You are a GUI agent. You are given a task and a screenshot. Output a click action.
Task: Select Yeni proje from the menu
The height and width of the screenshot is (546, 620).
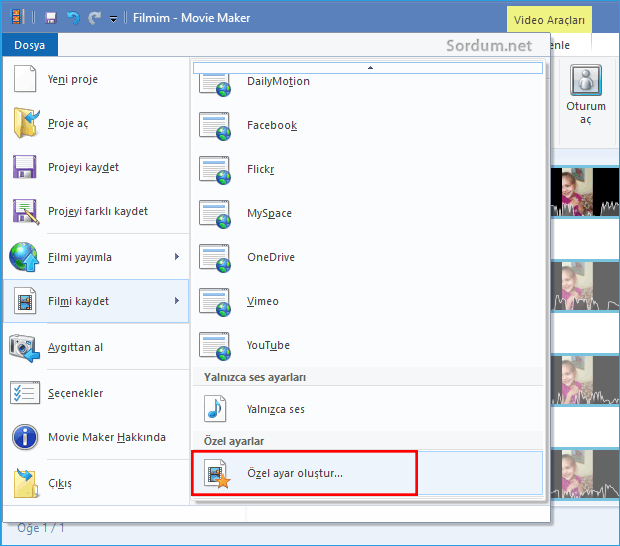73,79
